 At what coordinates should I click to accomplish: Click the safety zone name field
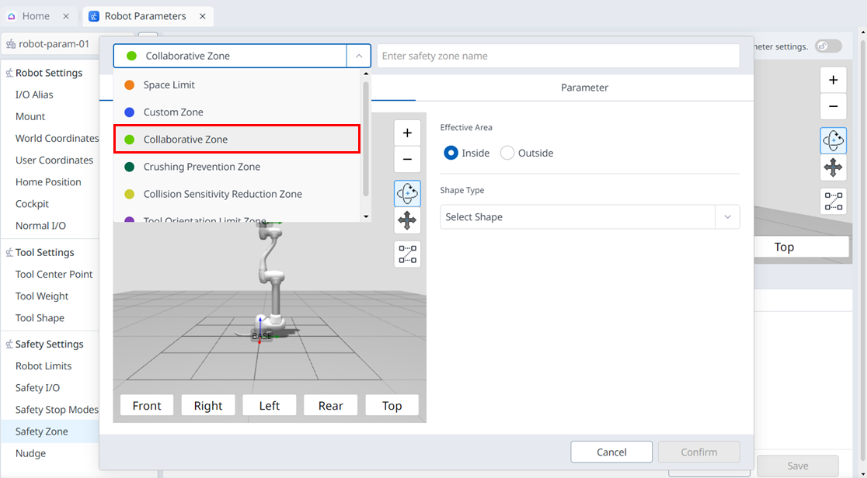(558, 56)
